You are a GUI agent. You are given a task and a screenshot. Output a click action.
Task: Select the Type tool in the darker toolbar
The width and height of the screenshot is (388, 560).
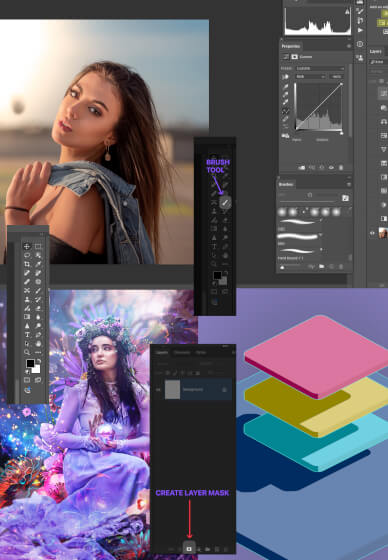click(214, 246)
